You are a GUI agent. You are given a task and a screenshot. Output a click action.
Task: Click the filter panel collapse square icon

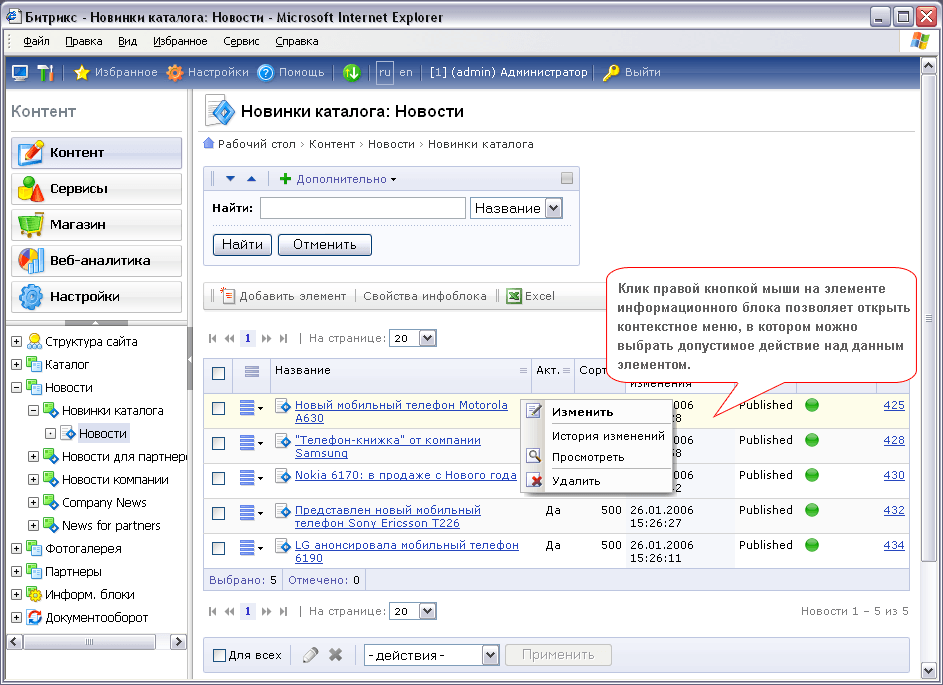click(567, 178)
